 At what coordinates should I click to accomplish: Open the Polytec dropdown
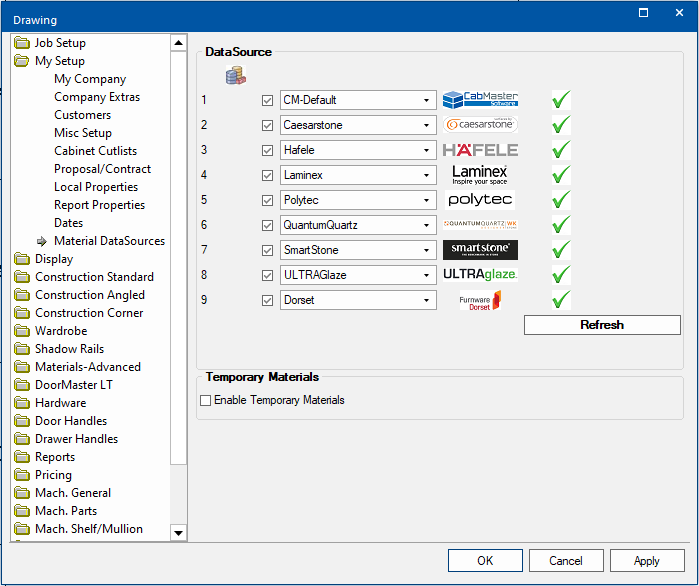427,200
